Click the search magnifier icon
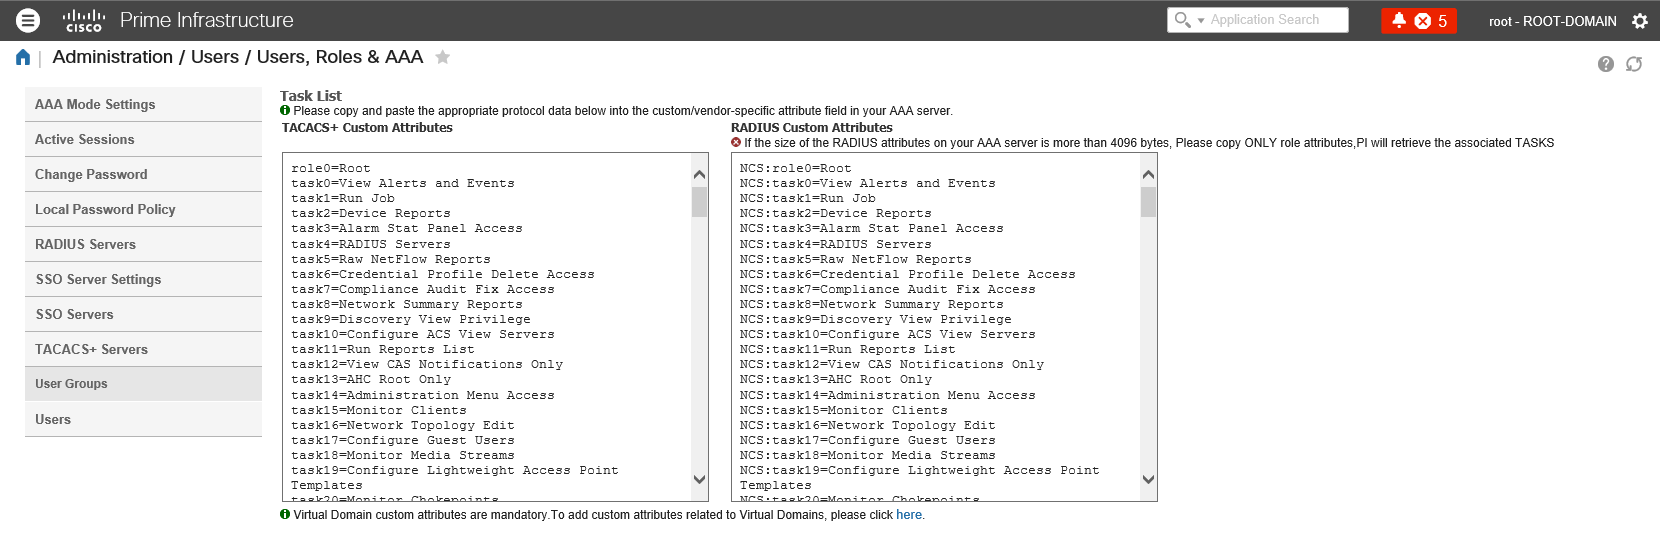This screenshot has width=1660, height=538. point(1182,20)
